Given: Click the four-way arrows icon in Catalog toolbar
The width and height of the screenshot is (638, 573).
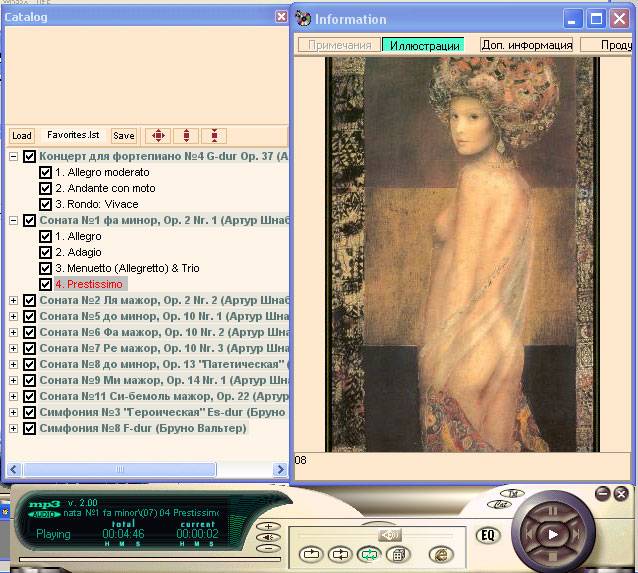Looking at the screenshot, I should click(157, 136).
